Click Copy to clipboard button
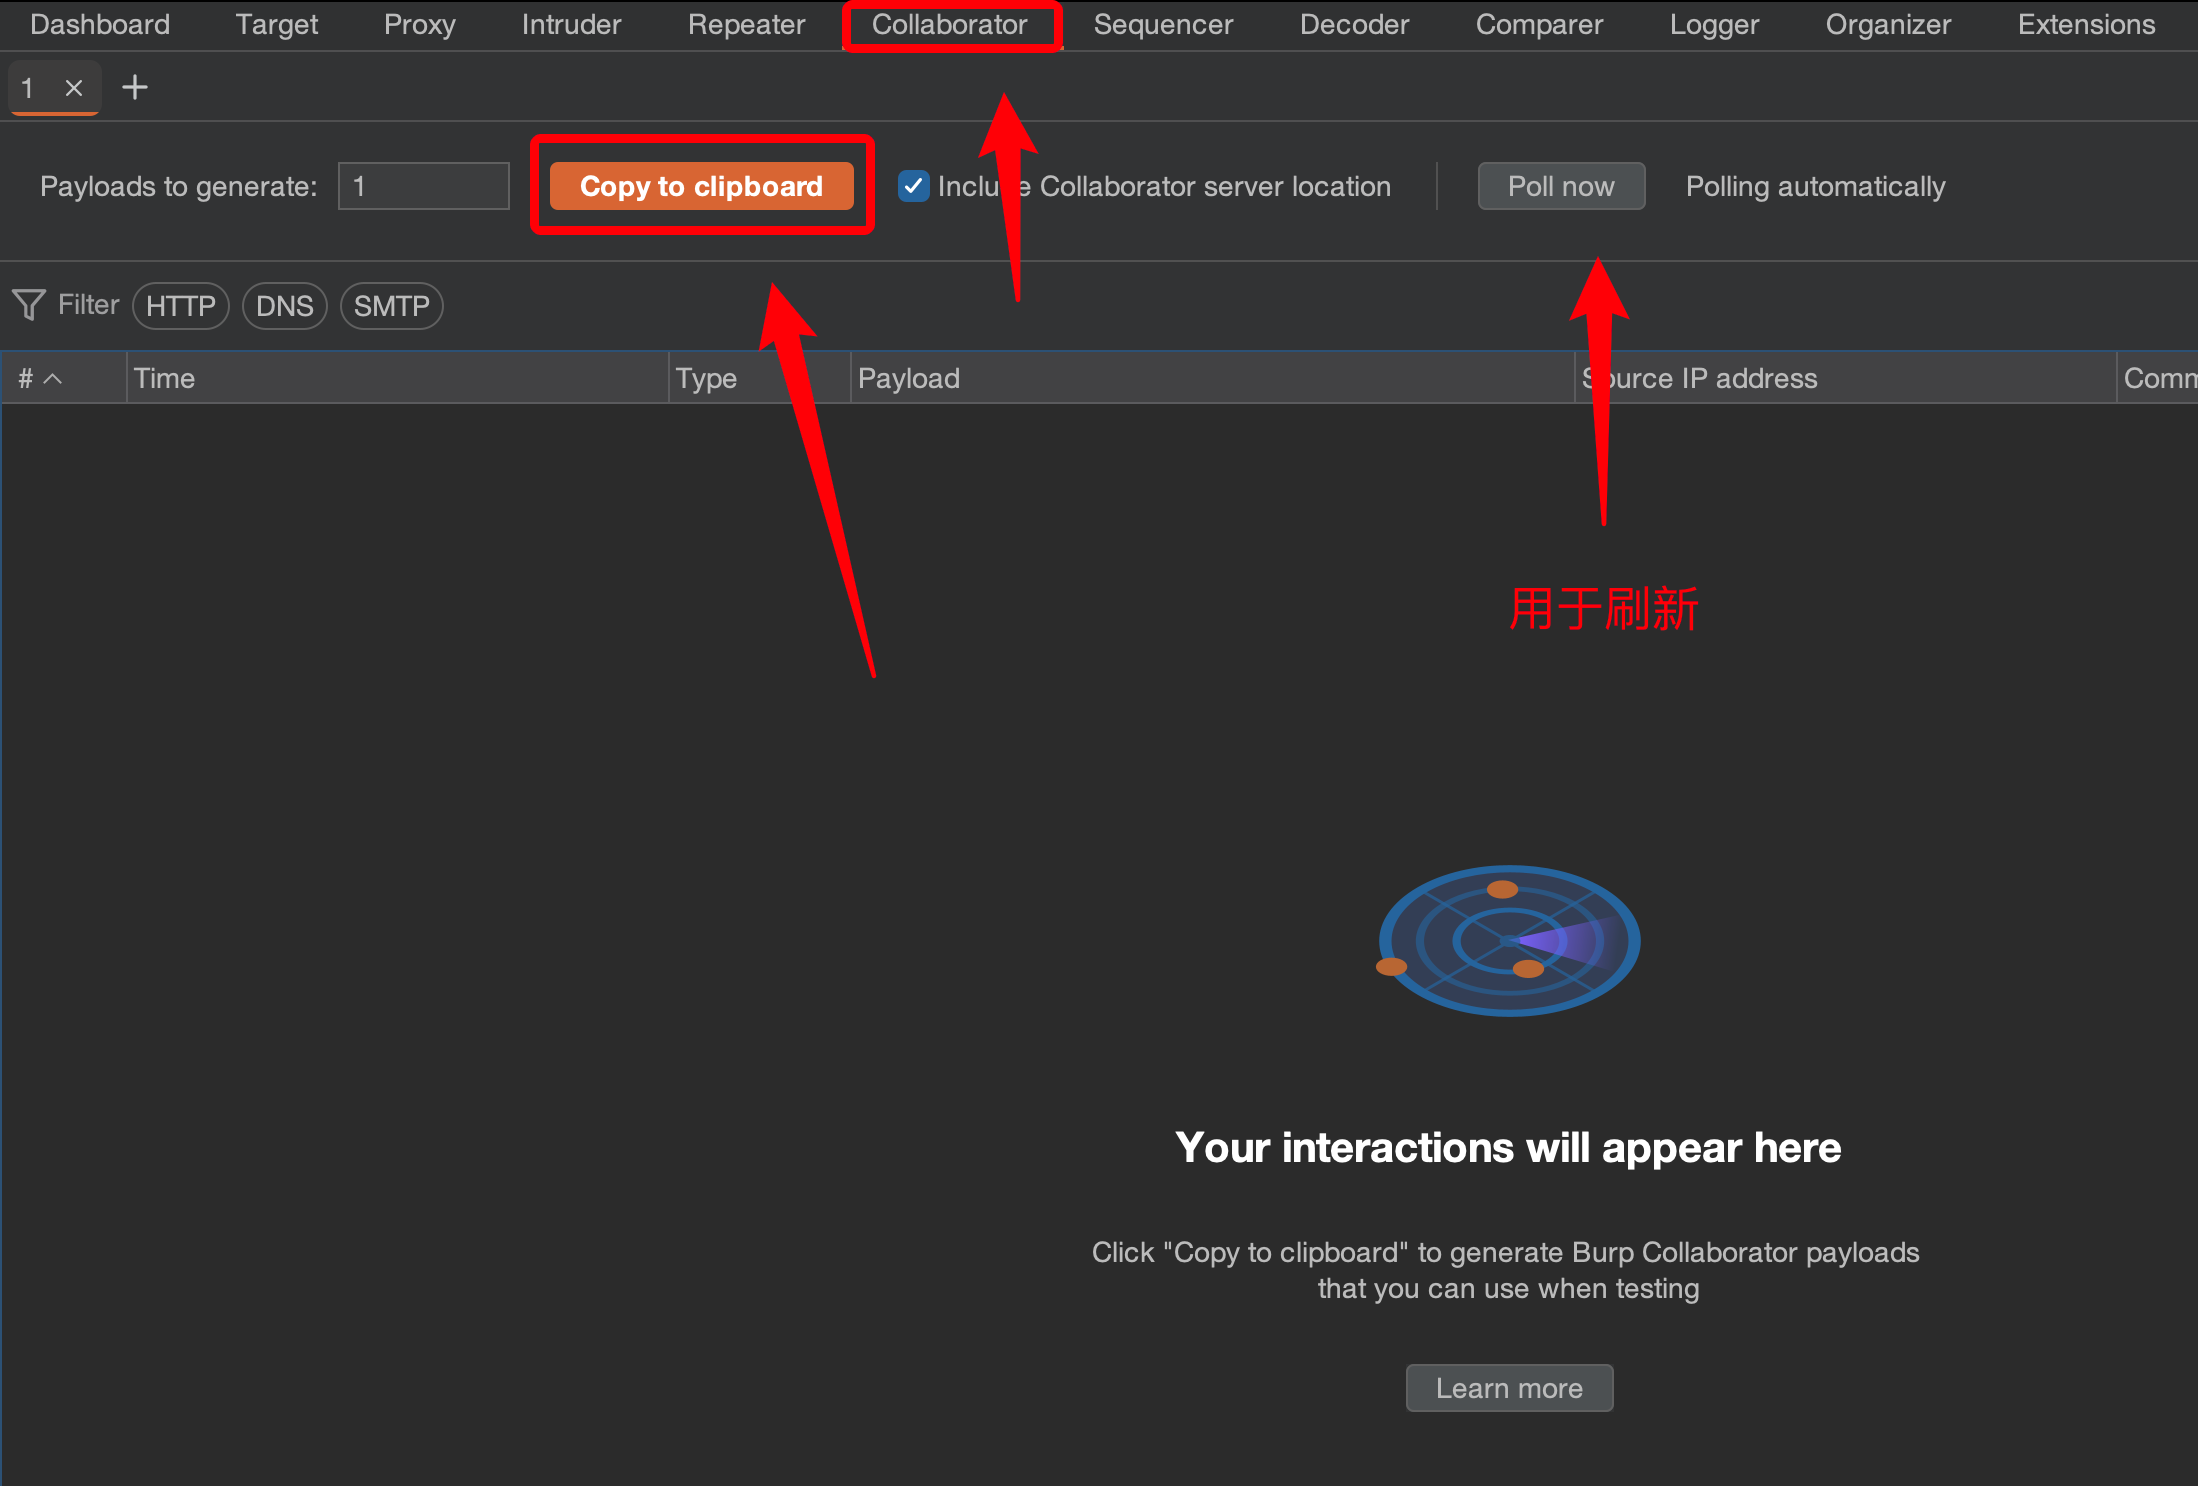The width and height of the screenshot is (2198, 1486). 701,186
